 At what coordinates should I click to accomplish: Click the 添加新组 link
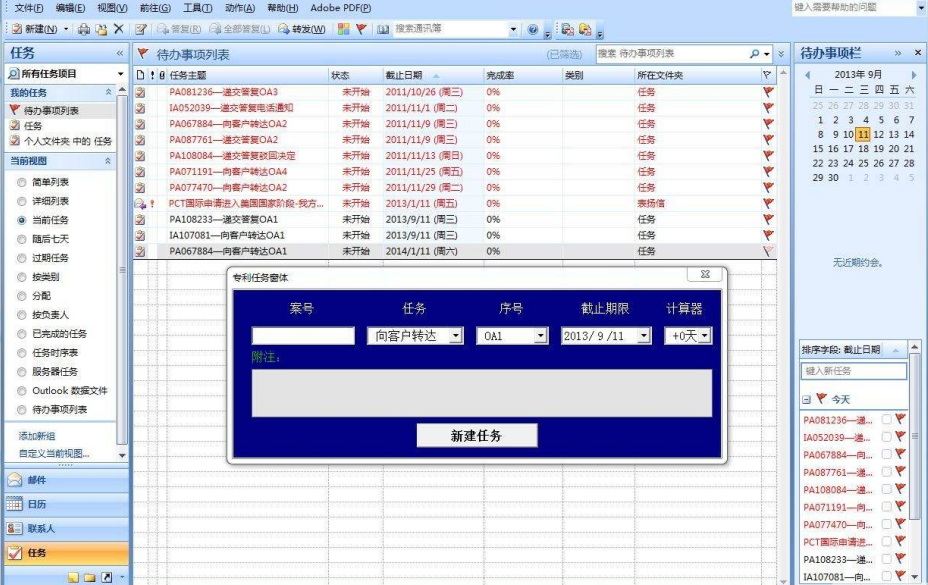(x=37, y=436)
